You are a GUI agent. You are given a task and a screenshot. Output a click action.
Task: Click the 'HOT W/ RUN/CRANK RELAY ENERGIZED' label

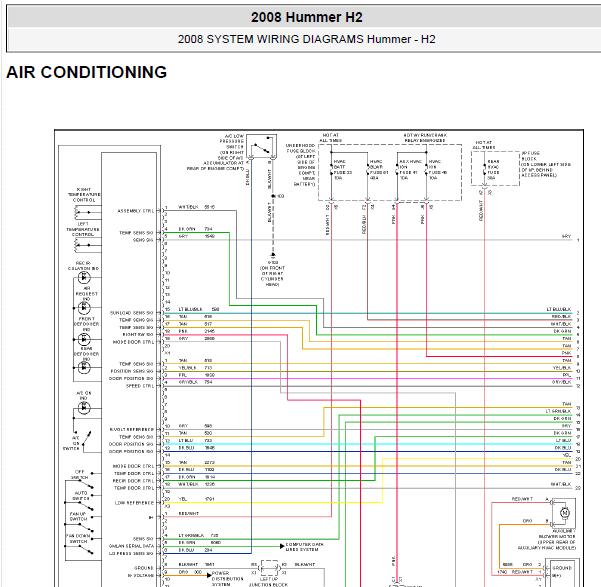(x=425, y=138)
